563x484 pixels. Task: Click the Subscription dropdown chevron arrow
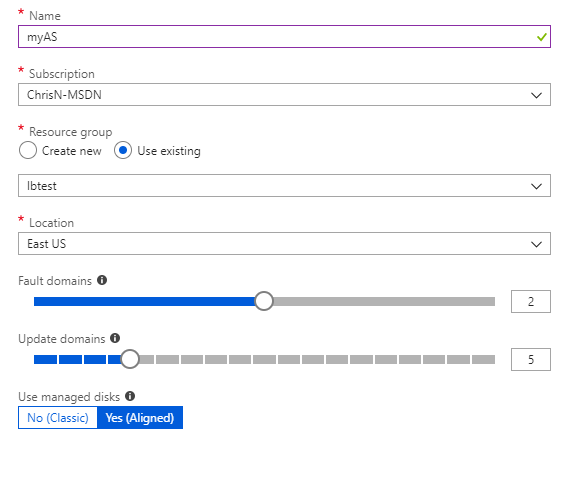(536, 96)
